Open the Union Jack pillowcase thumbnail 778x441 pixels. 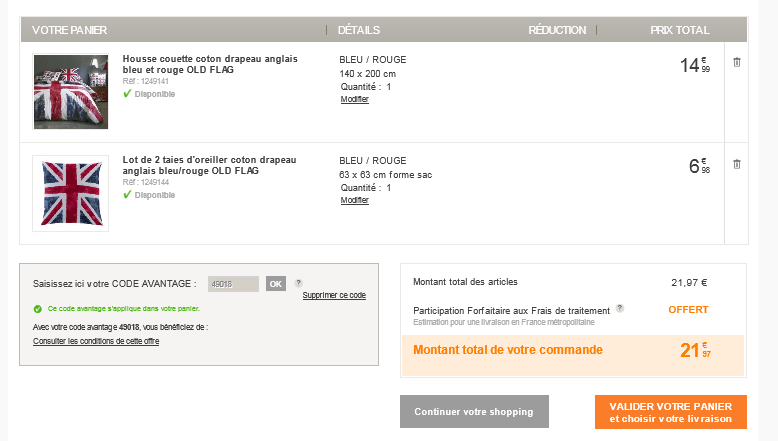[70, 193]
